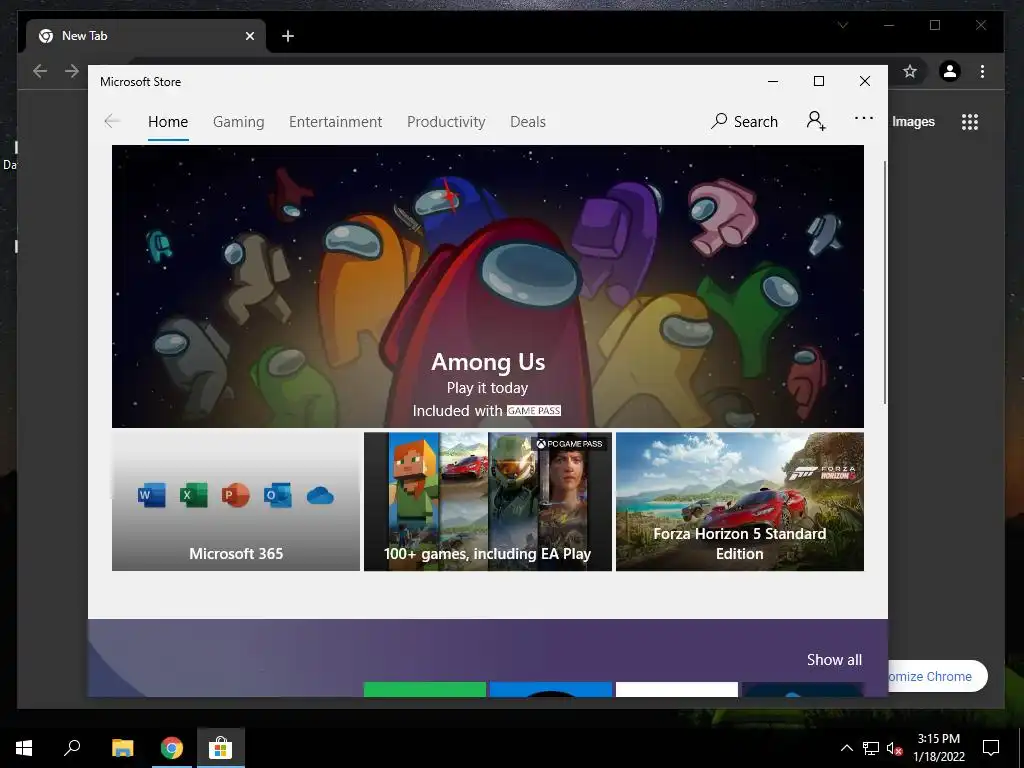Open the Home tab in Microsoft Store
The image size is (1024, 768).
(168, 121)
